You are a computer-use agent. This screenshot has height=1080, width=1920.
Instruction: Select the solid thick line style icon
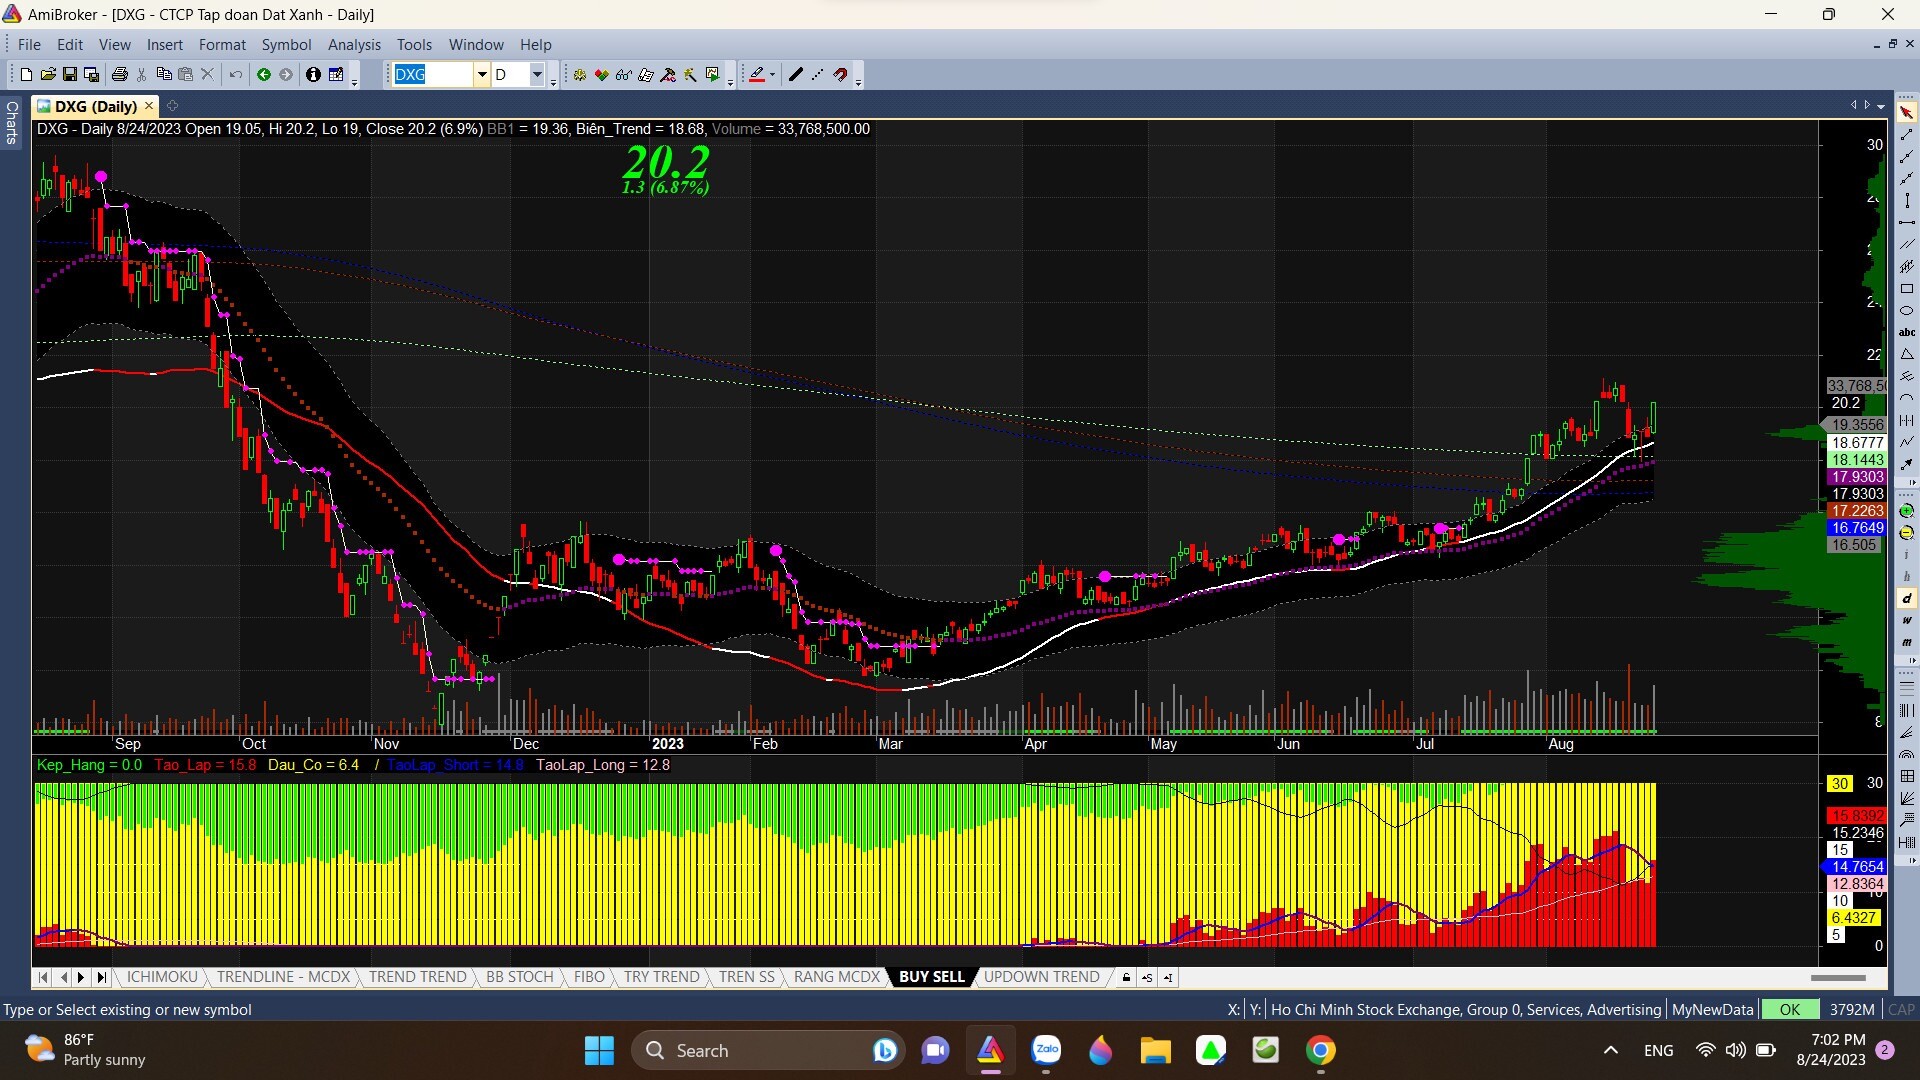796,74
